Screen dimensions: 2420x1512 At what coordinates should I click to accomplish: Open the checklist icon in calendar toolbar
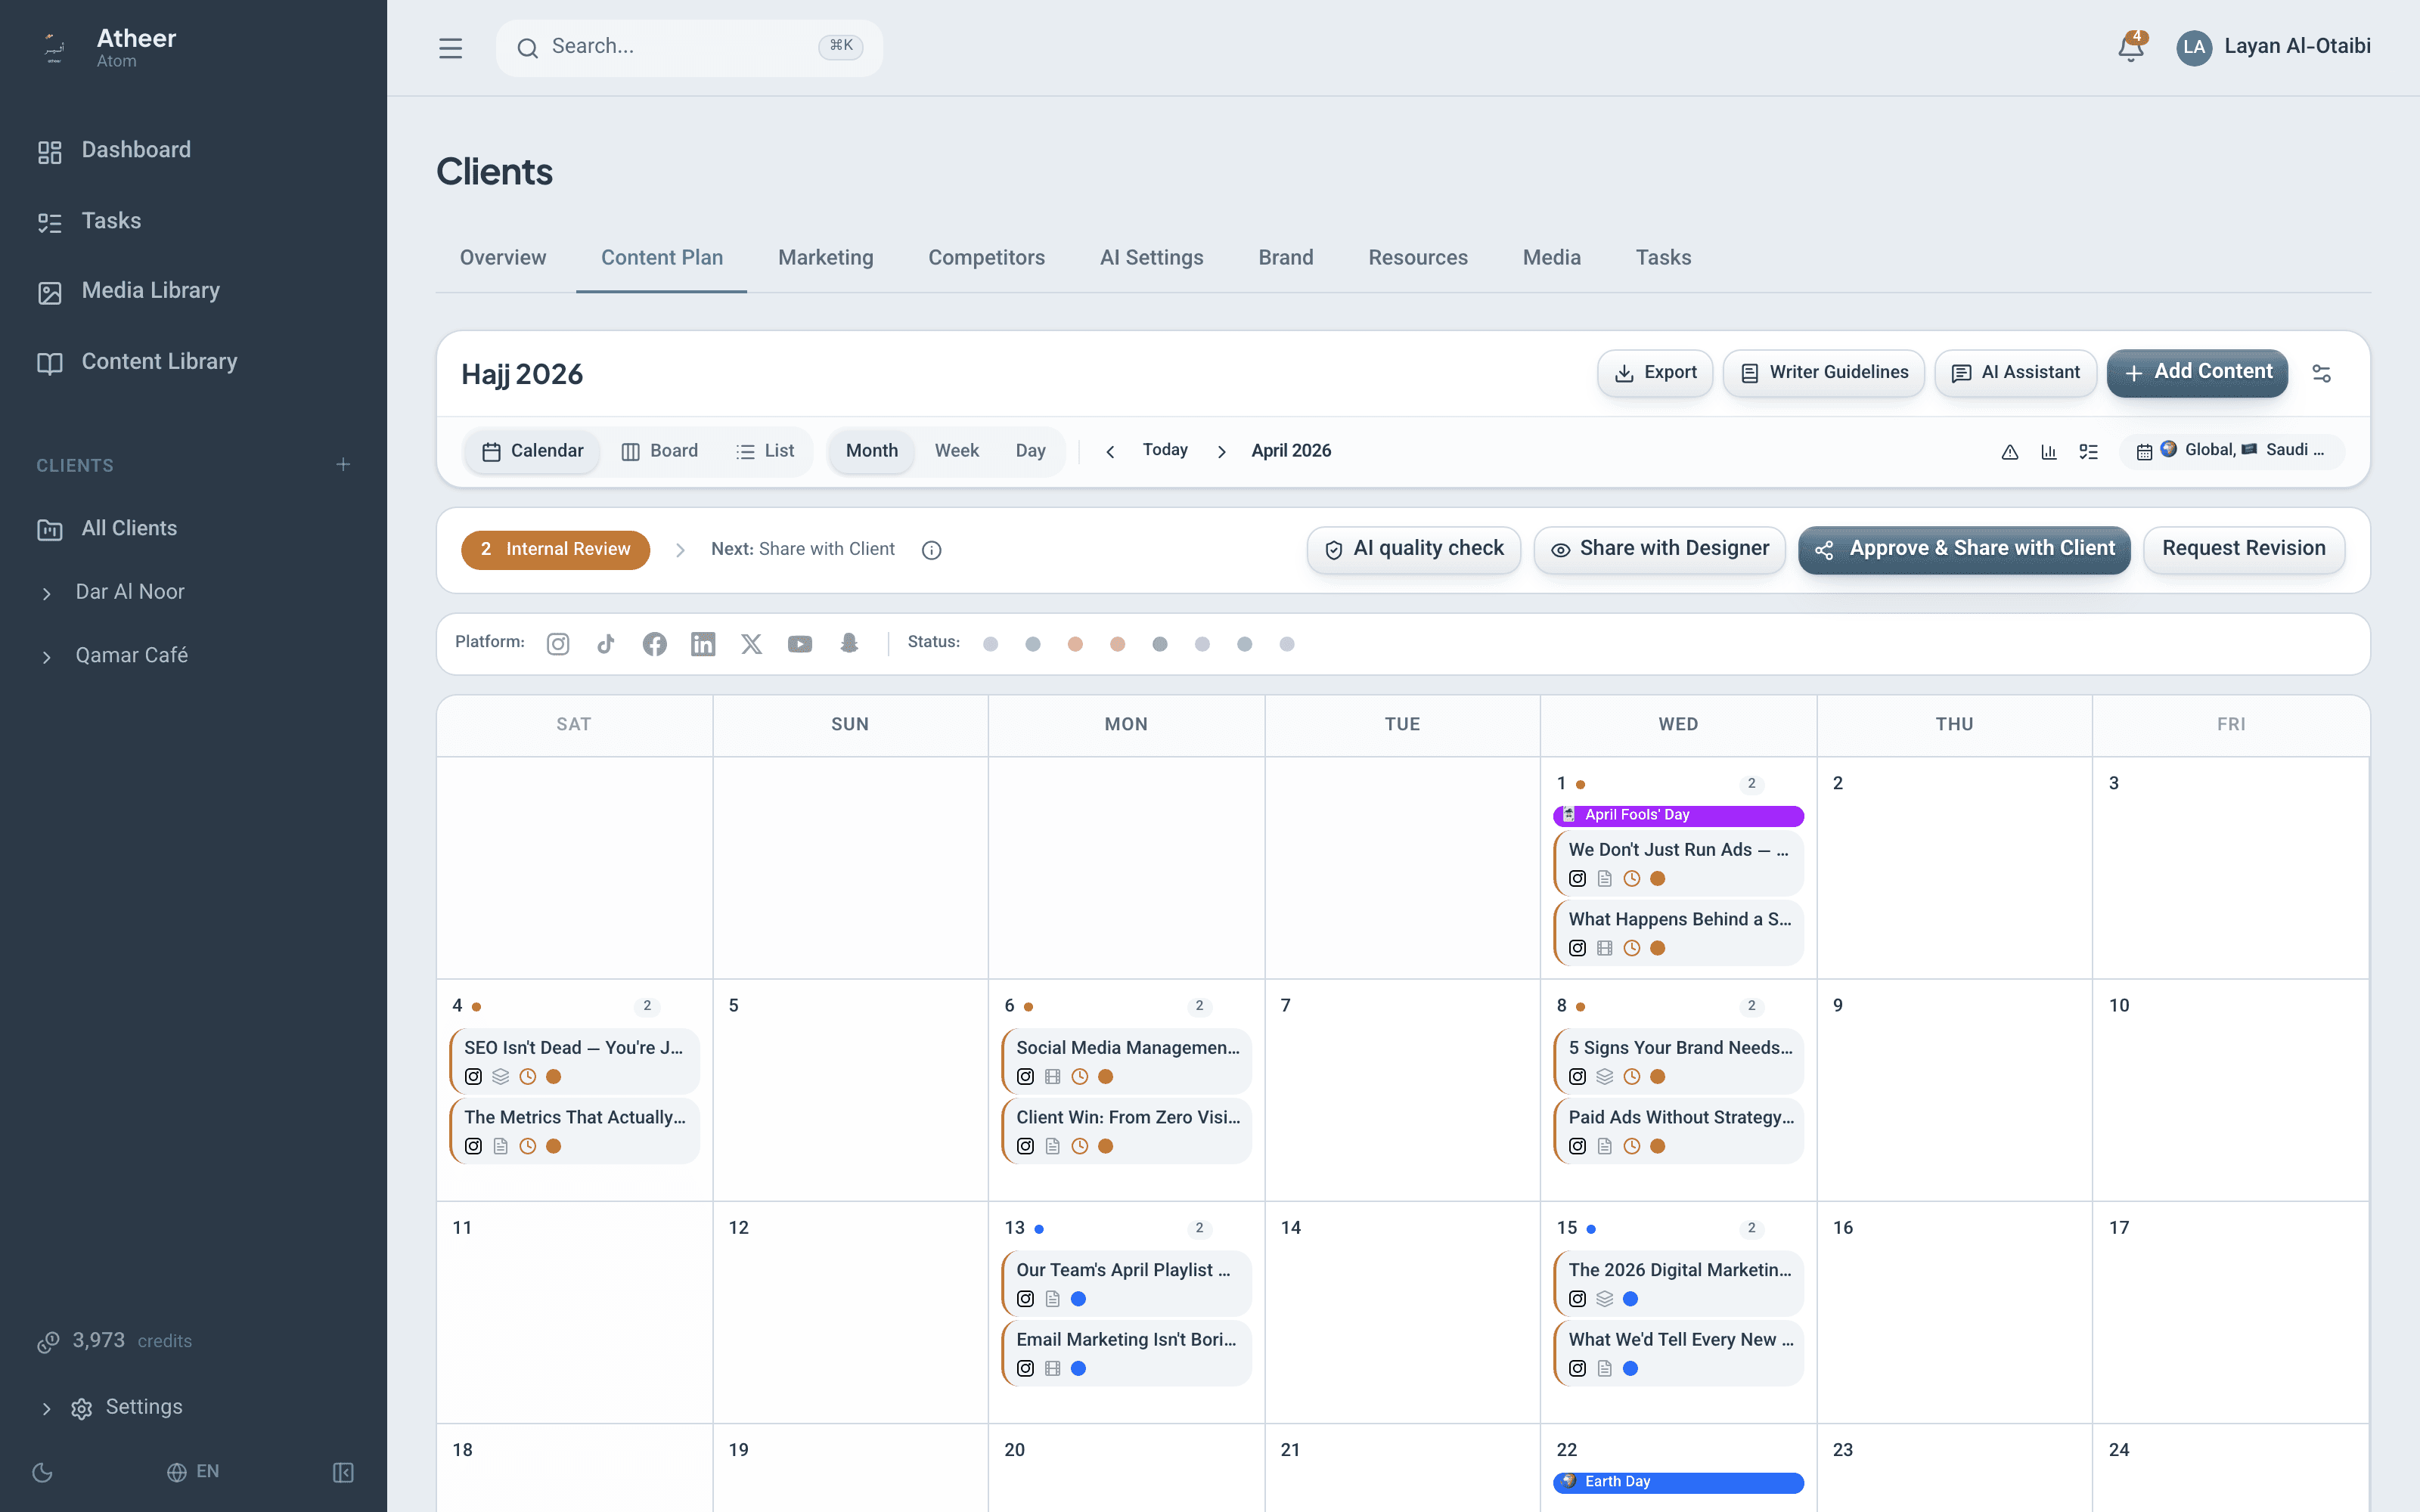[x=2088, y=452]
